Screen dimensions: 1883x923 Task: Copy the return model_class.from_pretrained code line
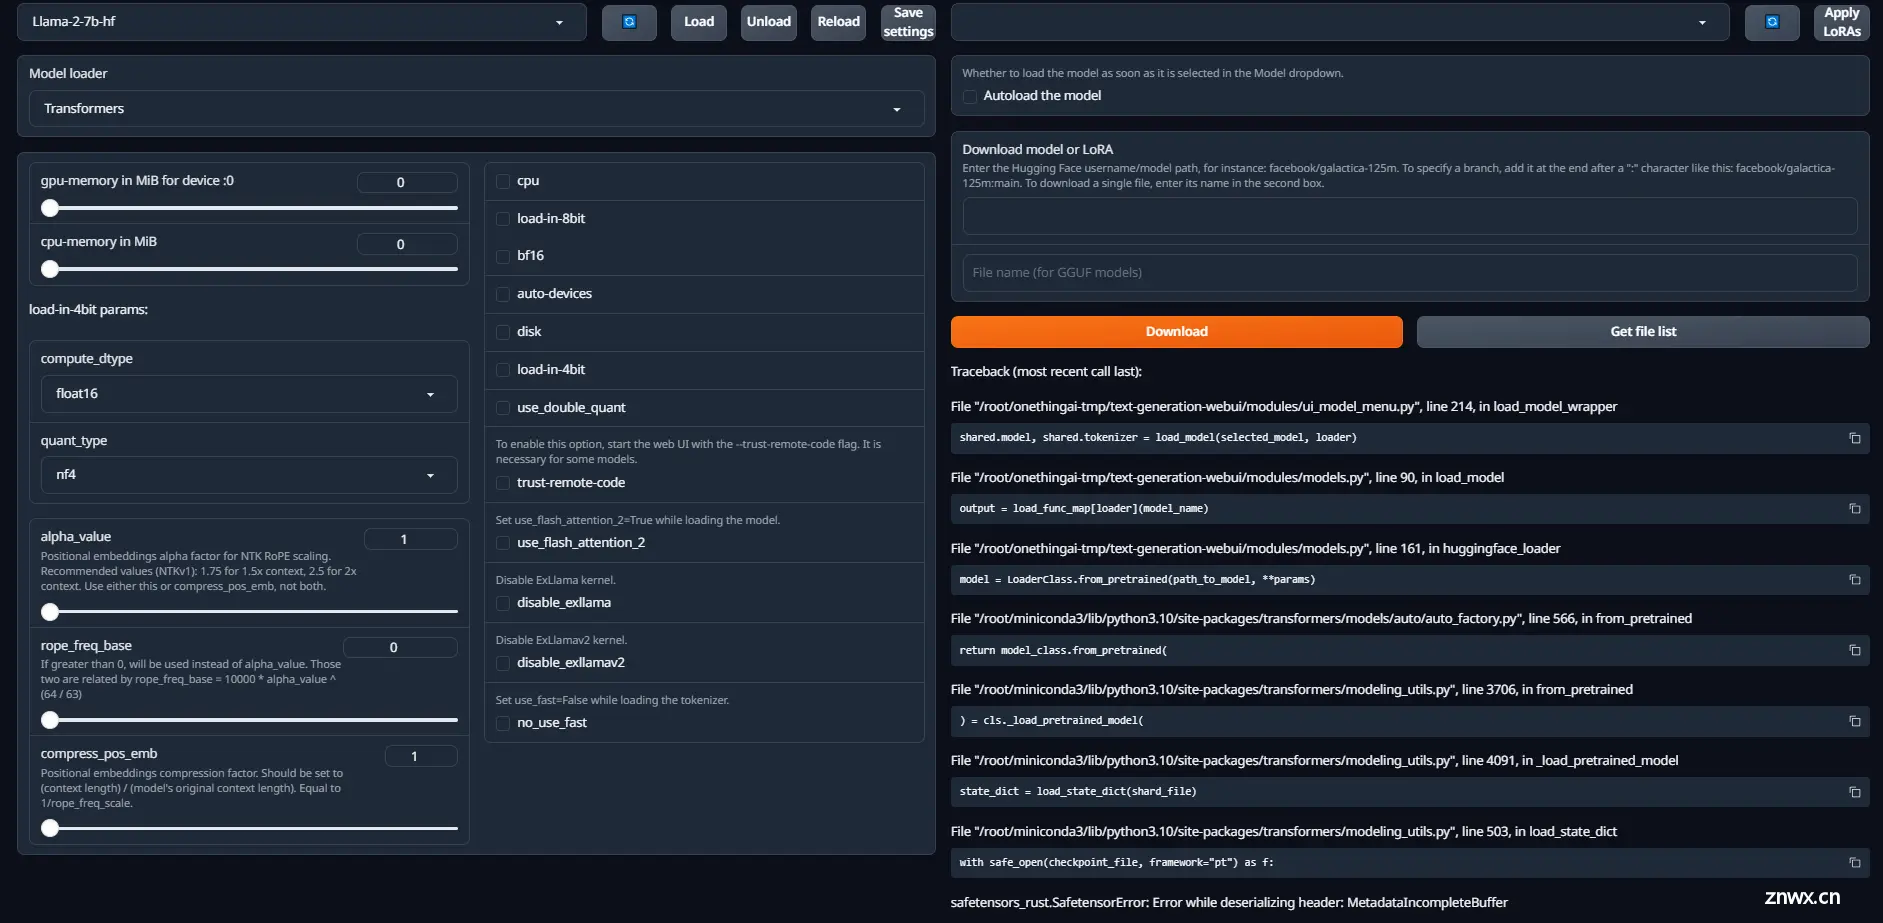coord(1855,650)
